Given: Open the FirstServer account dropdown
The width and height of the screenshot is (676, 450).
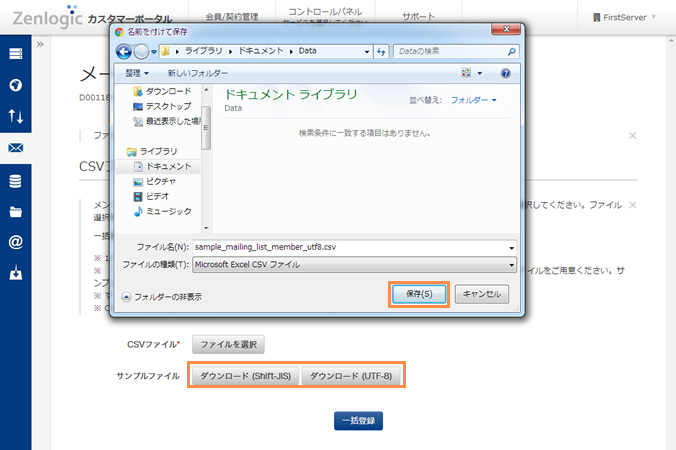Looking at the screenshot, I should click(624, 17).
